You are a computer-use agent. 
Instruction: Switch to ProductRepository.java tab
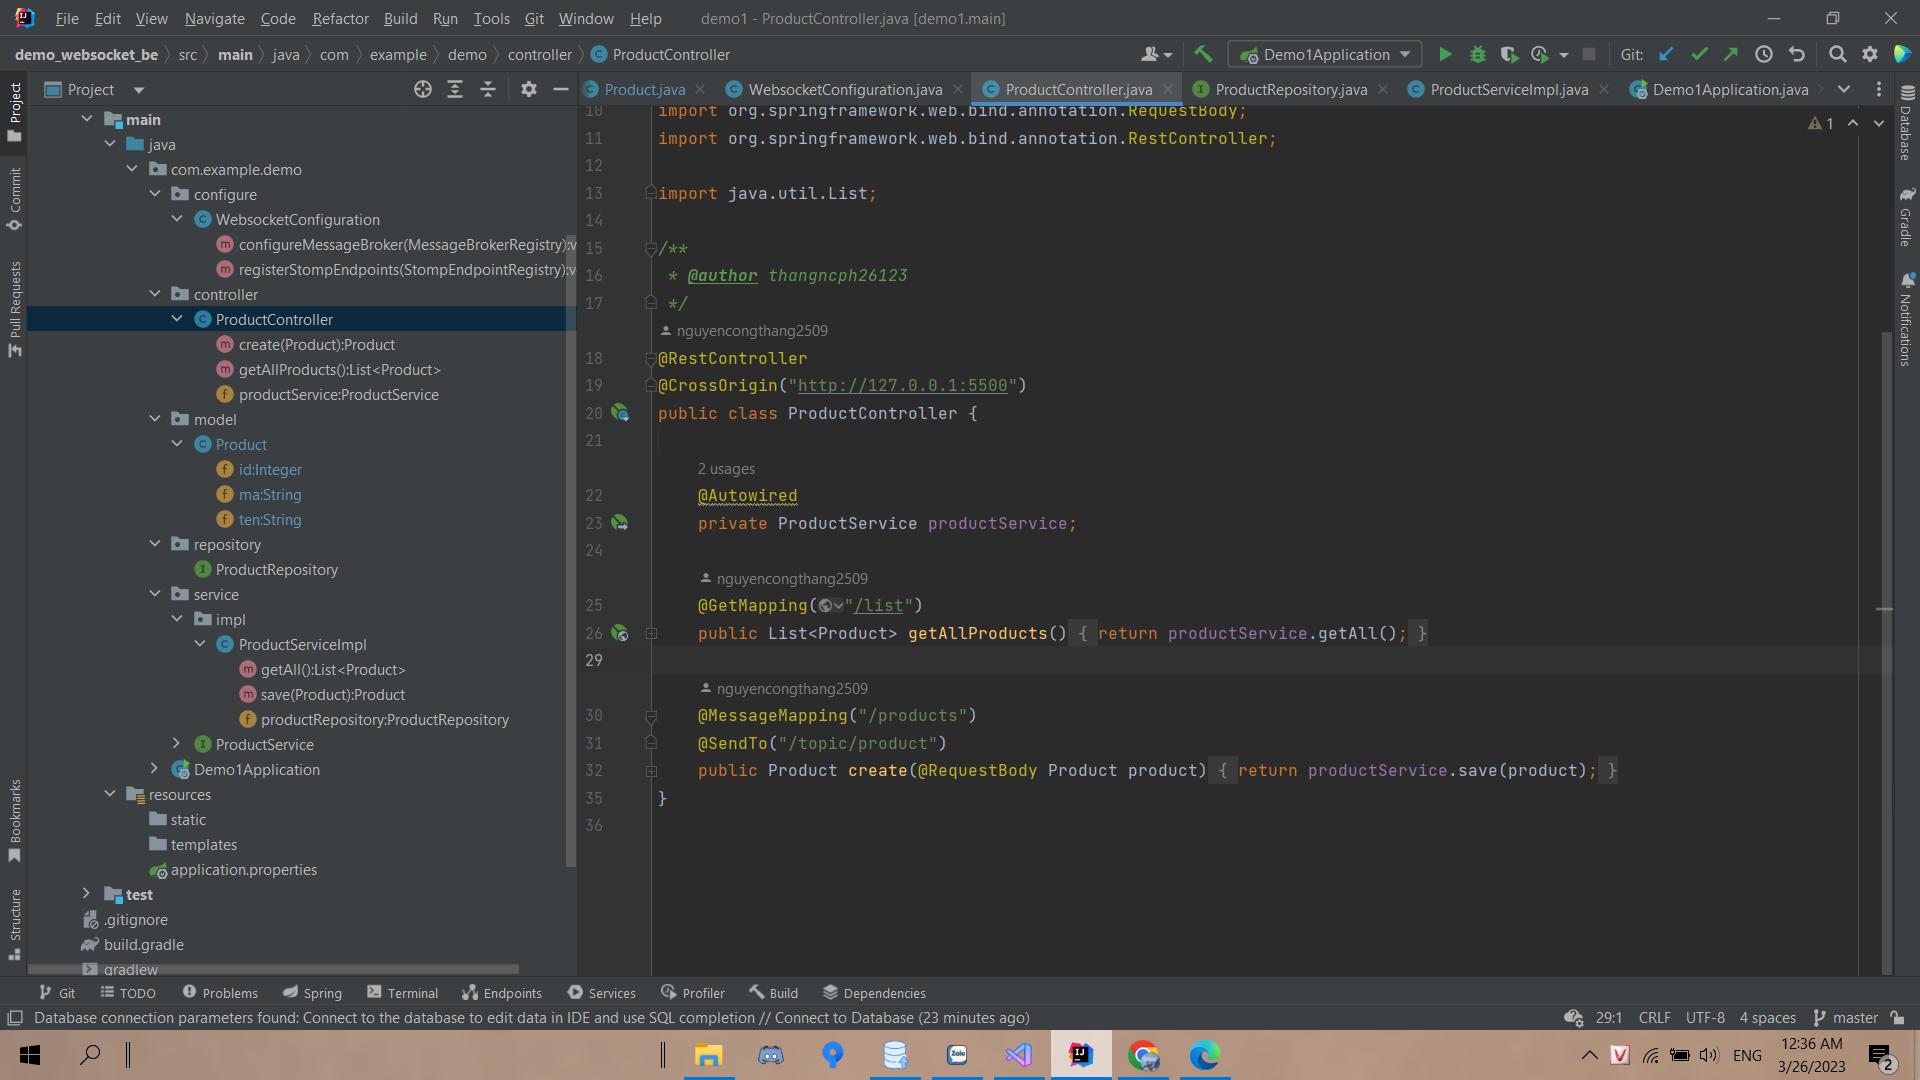(1291, 90)
